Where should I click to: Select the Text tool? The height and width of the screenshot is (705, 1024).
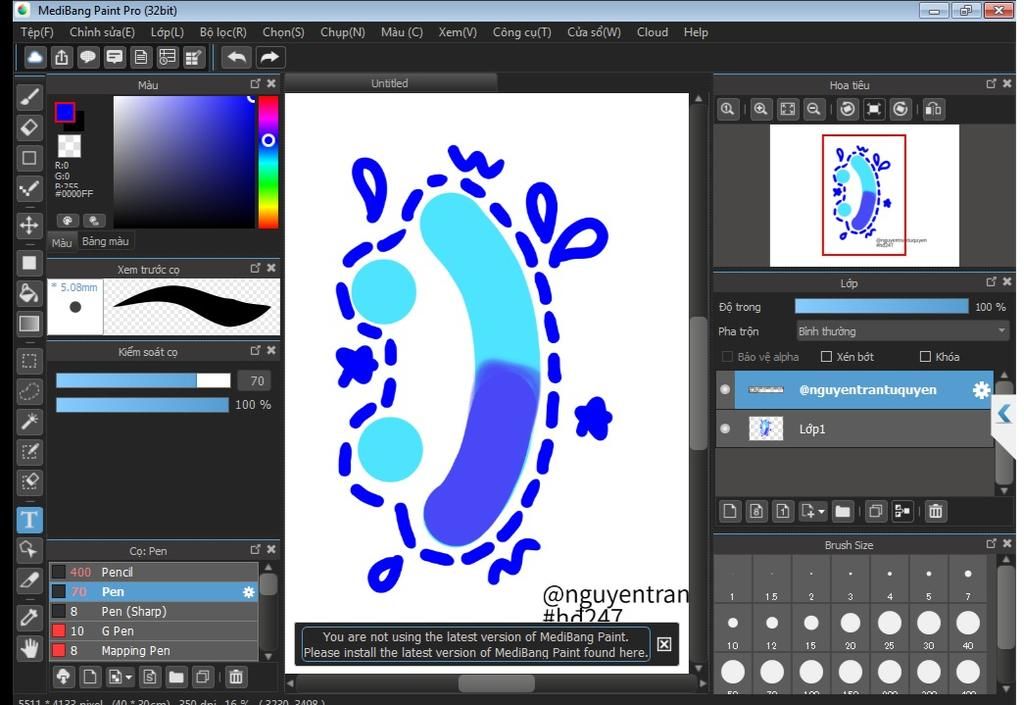click(29, 520)
